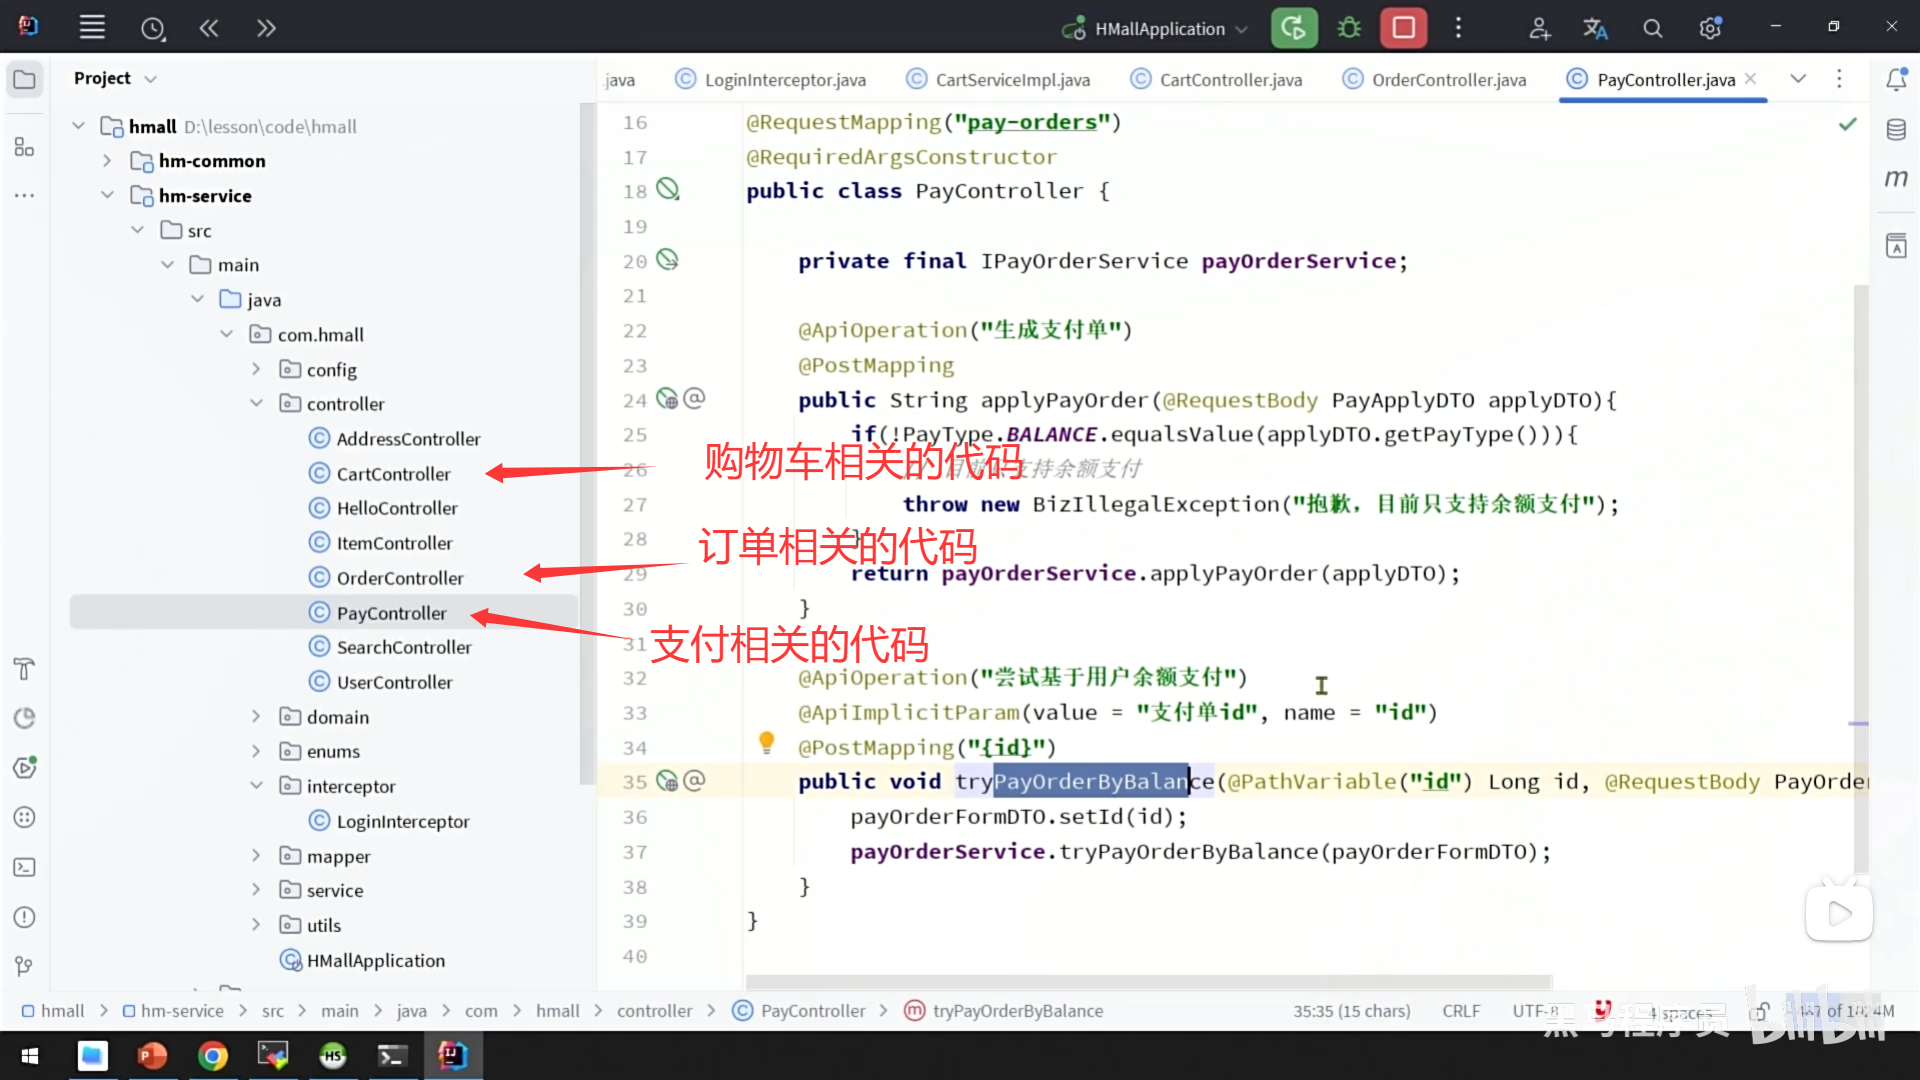Switch to the OrderController.java tab
The height and width of the screenshot is (1080, 1920).
point(1448,80)
